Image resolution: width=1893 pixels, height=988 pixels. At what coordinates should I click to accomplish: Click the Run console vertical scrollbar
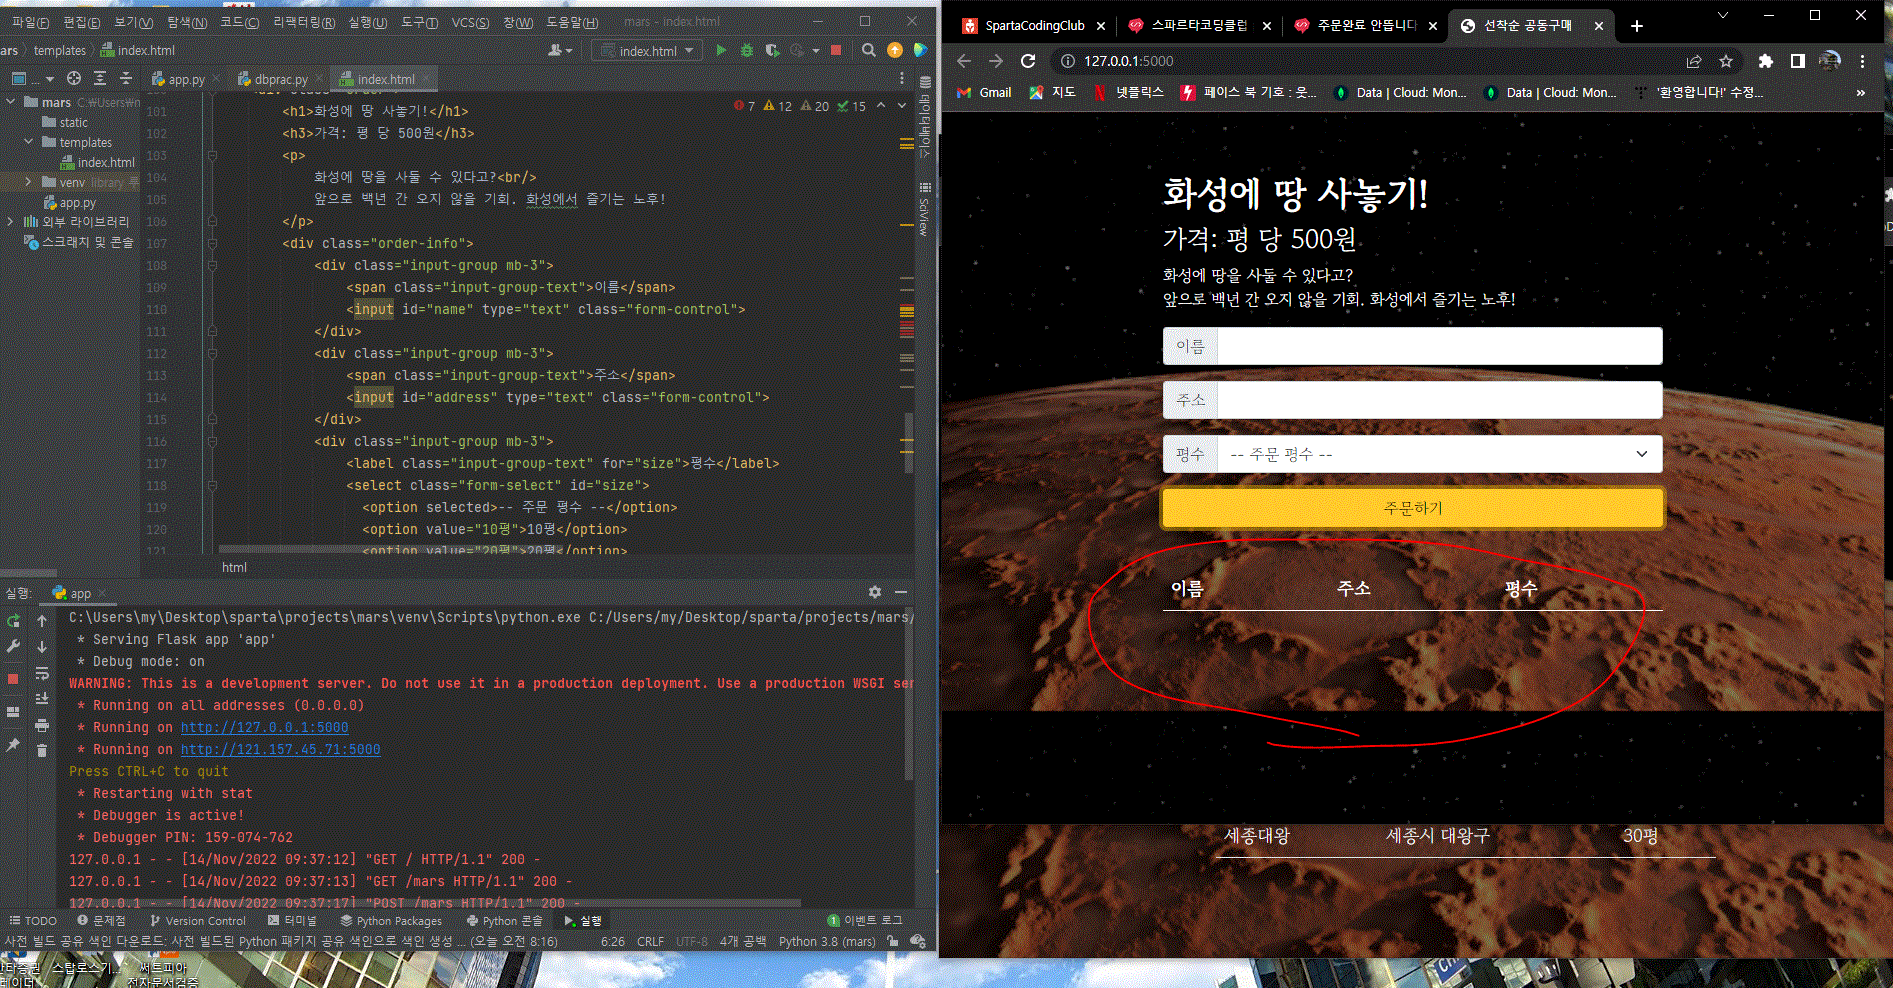click(x=908, y=695)
